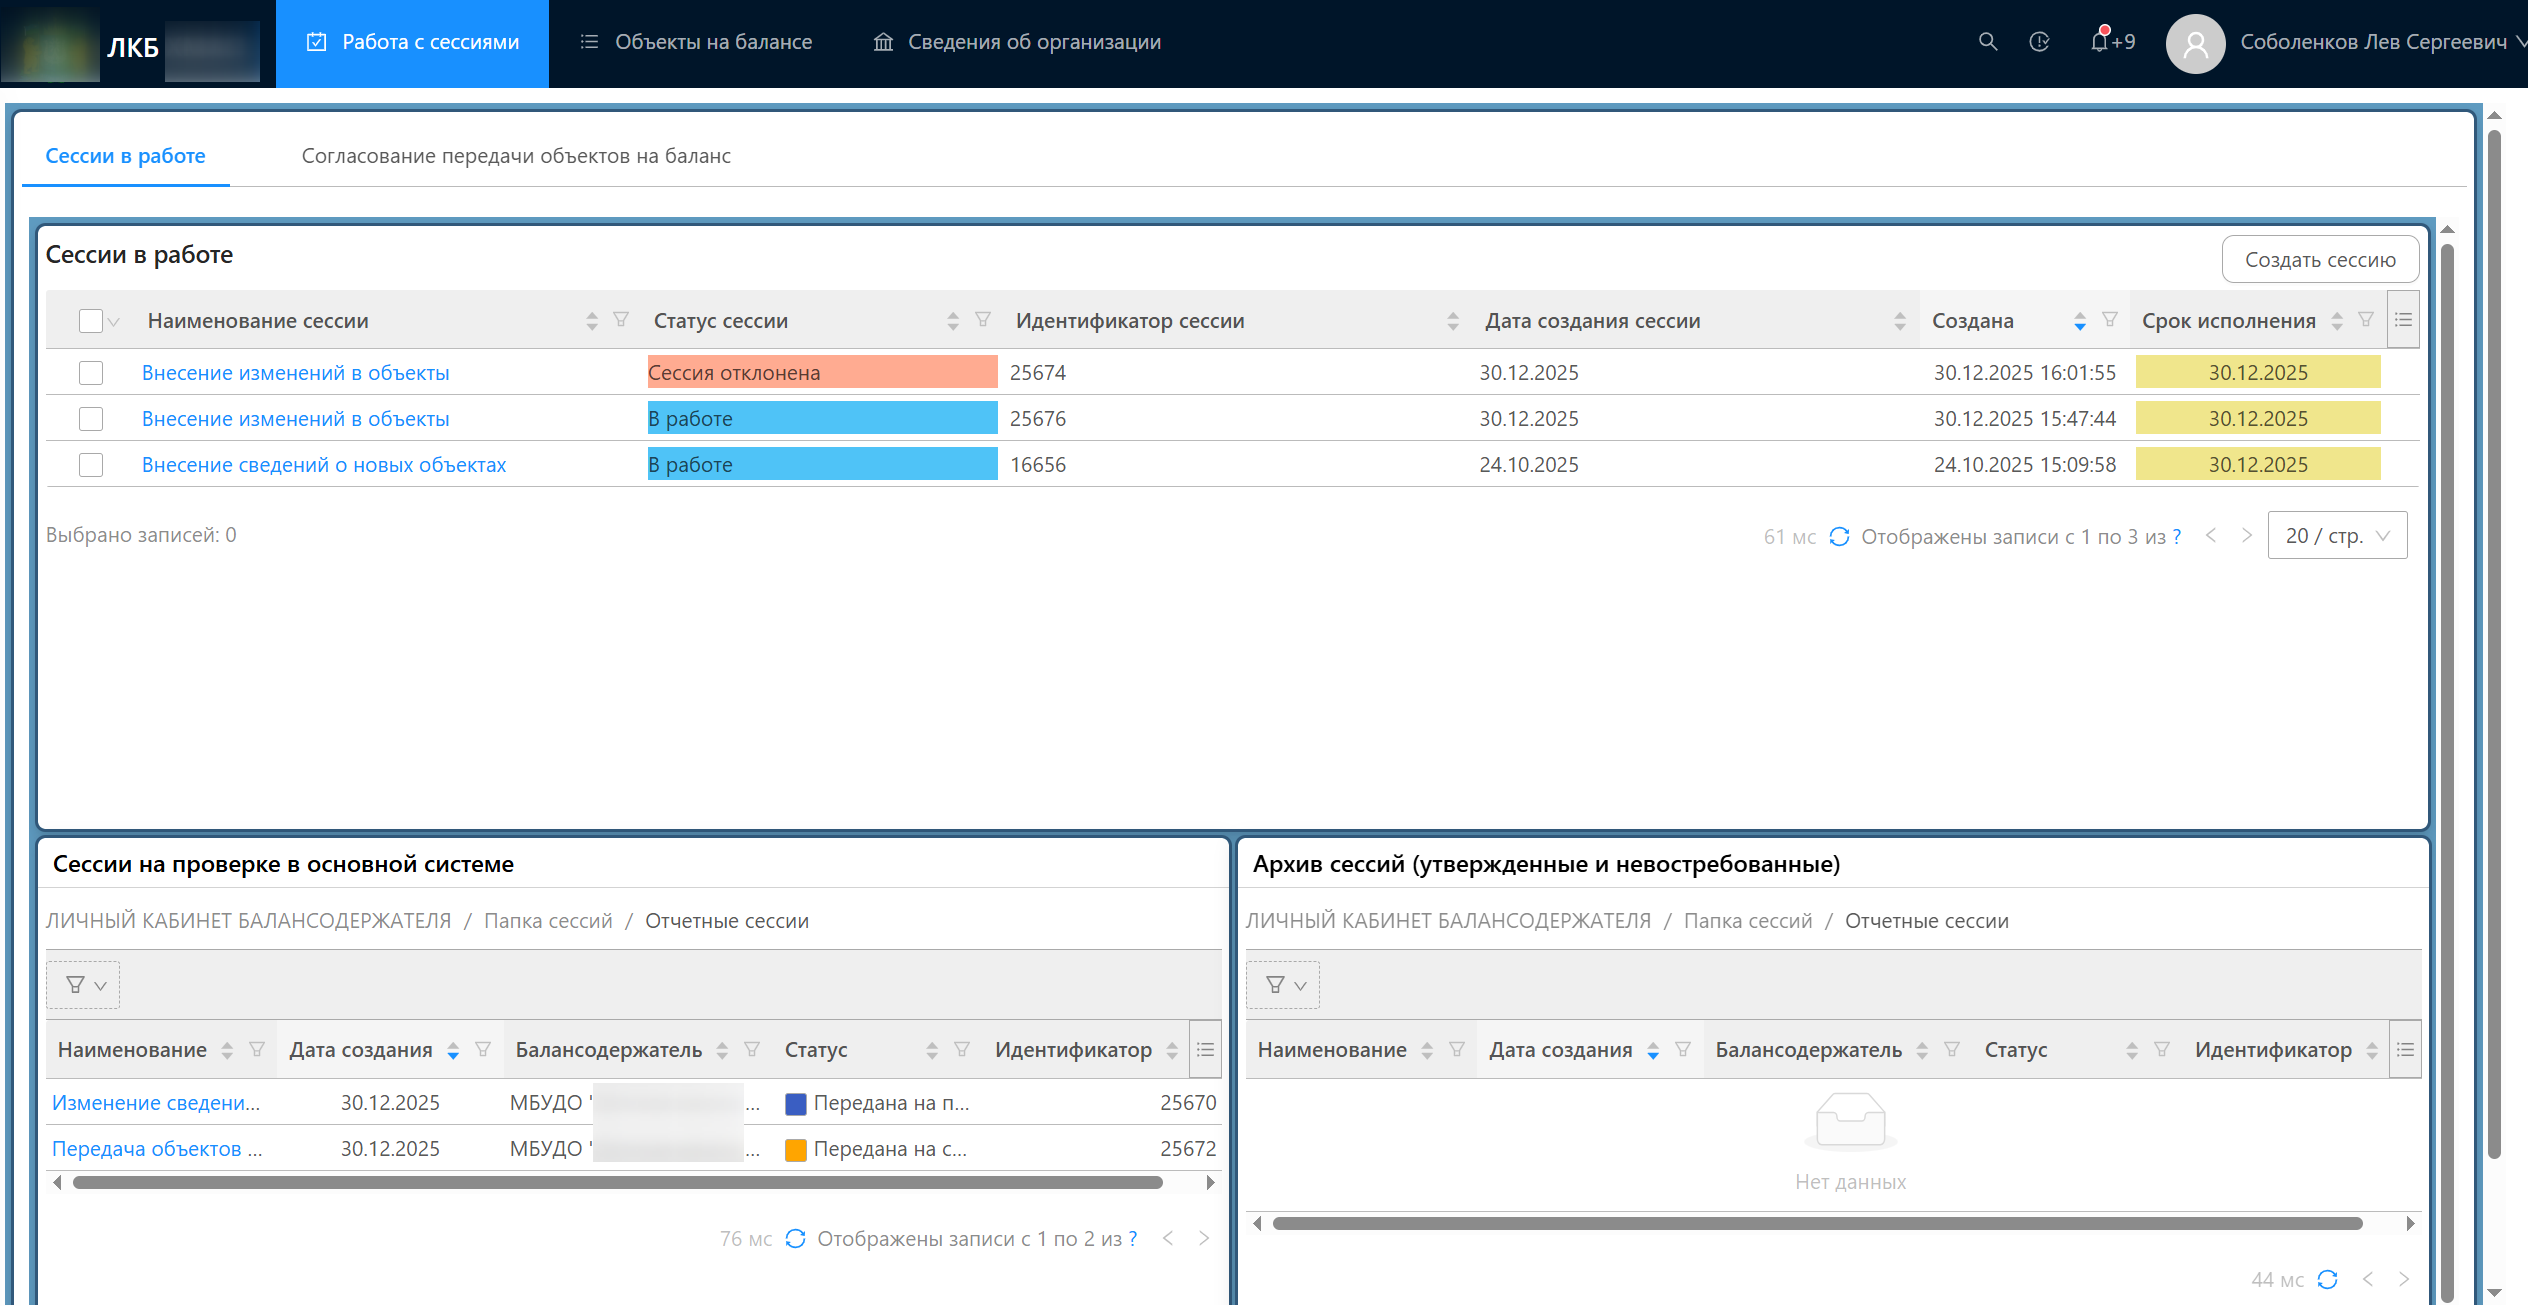This screenshot has width=2528, height=1306.
Task: Toggle the select-all header checkbox
Action: 91,321
